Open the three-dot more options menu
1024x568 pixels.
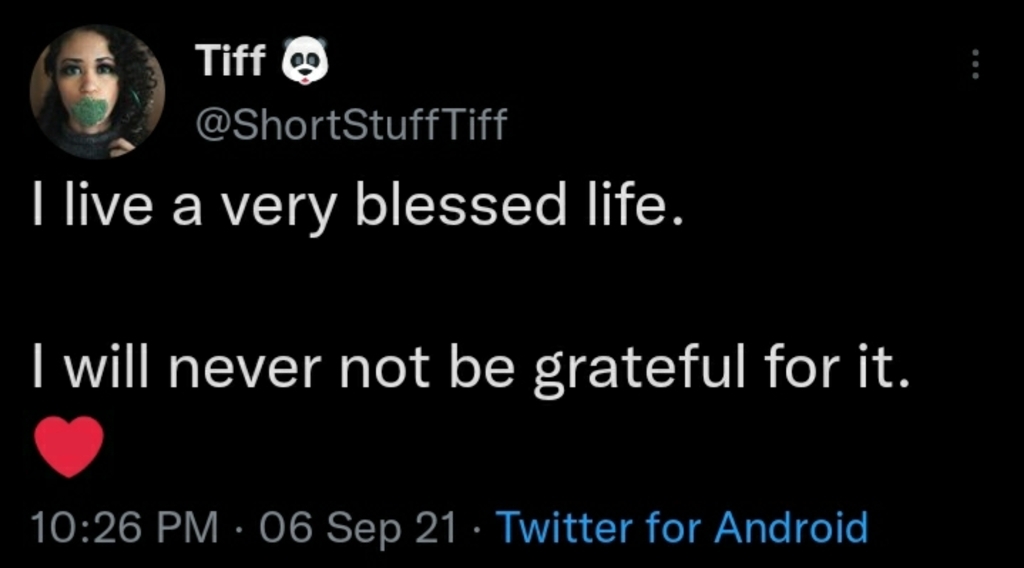(976, 66)
